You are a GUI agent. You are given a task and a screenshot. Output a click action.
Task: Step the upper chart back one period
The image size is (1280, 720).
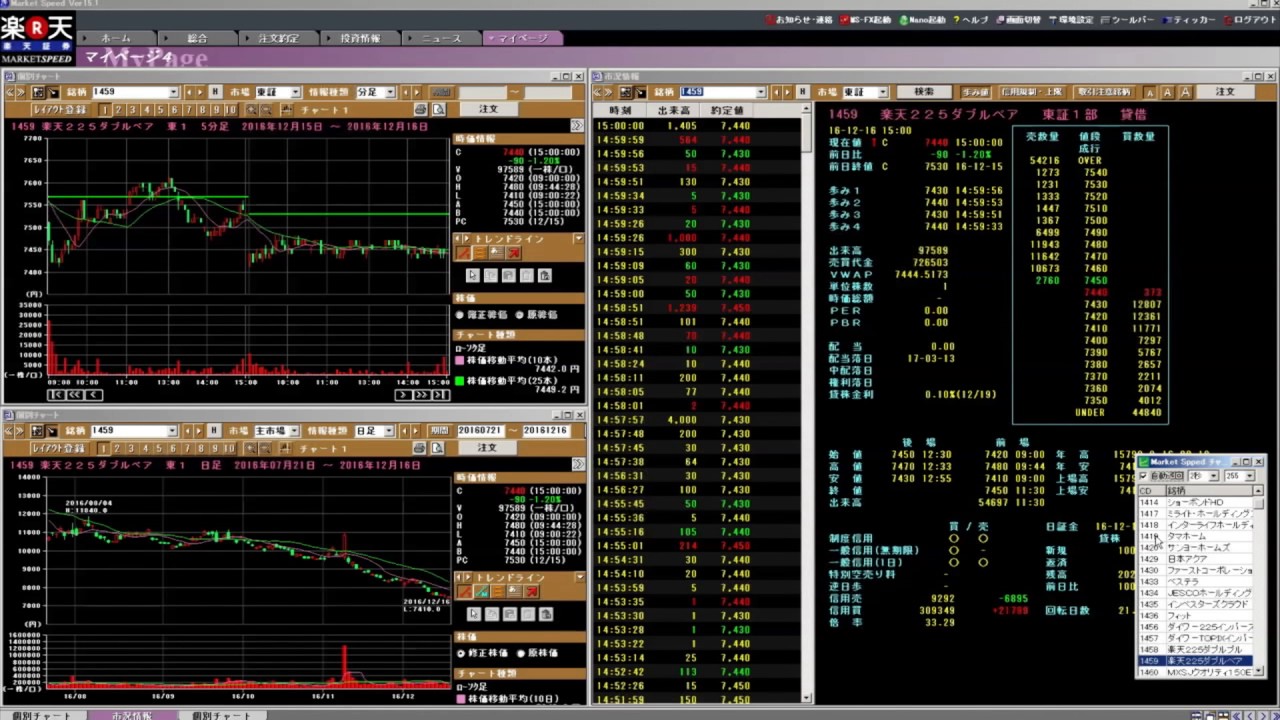click(93, 395)
